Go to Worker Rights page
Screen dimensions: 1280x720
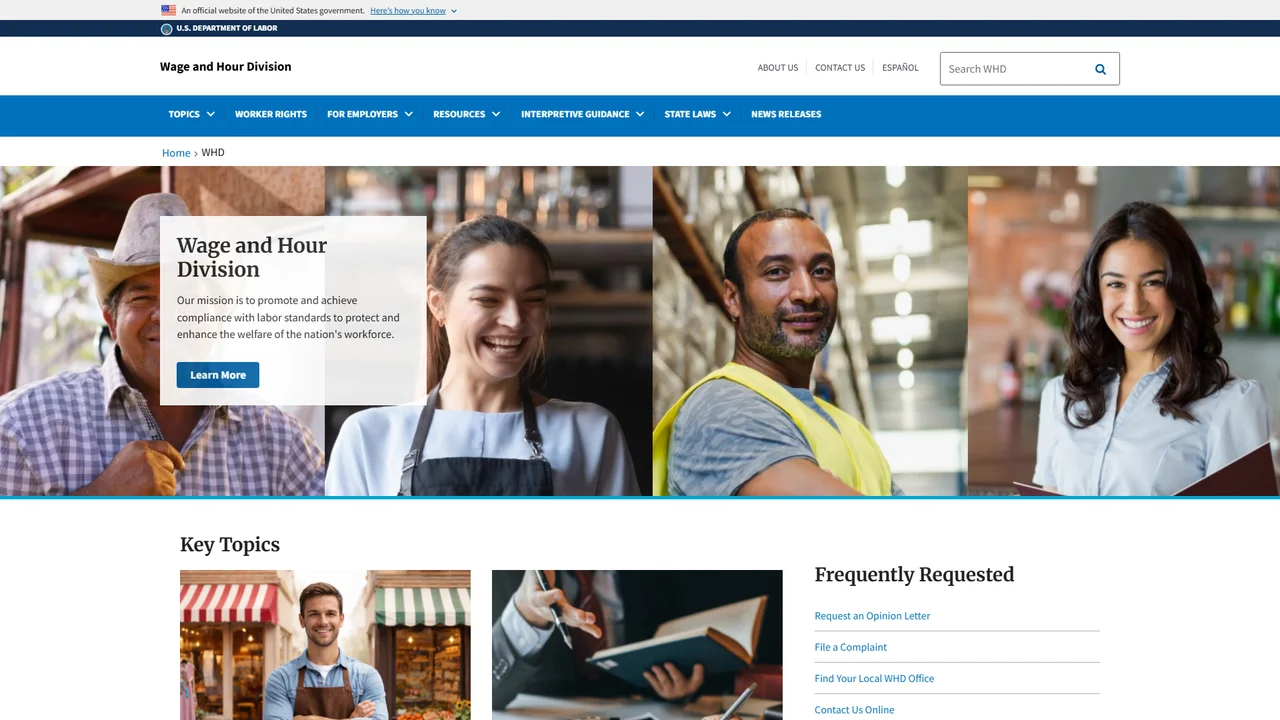coord(271,114)
